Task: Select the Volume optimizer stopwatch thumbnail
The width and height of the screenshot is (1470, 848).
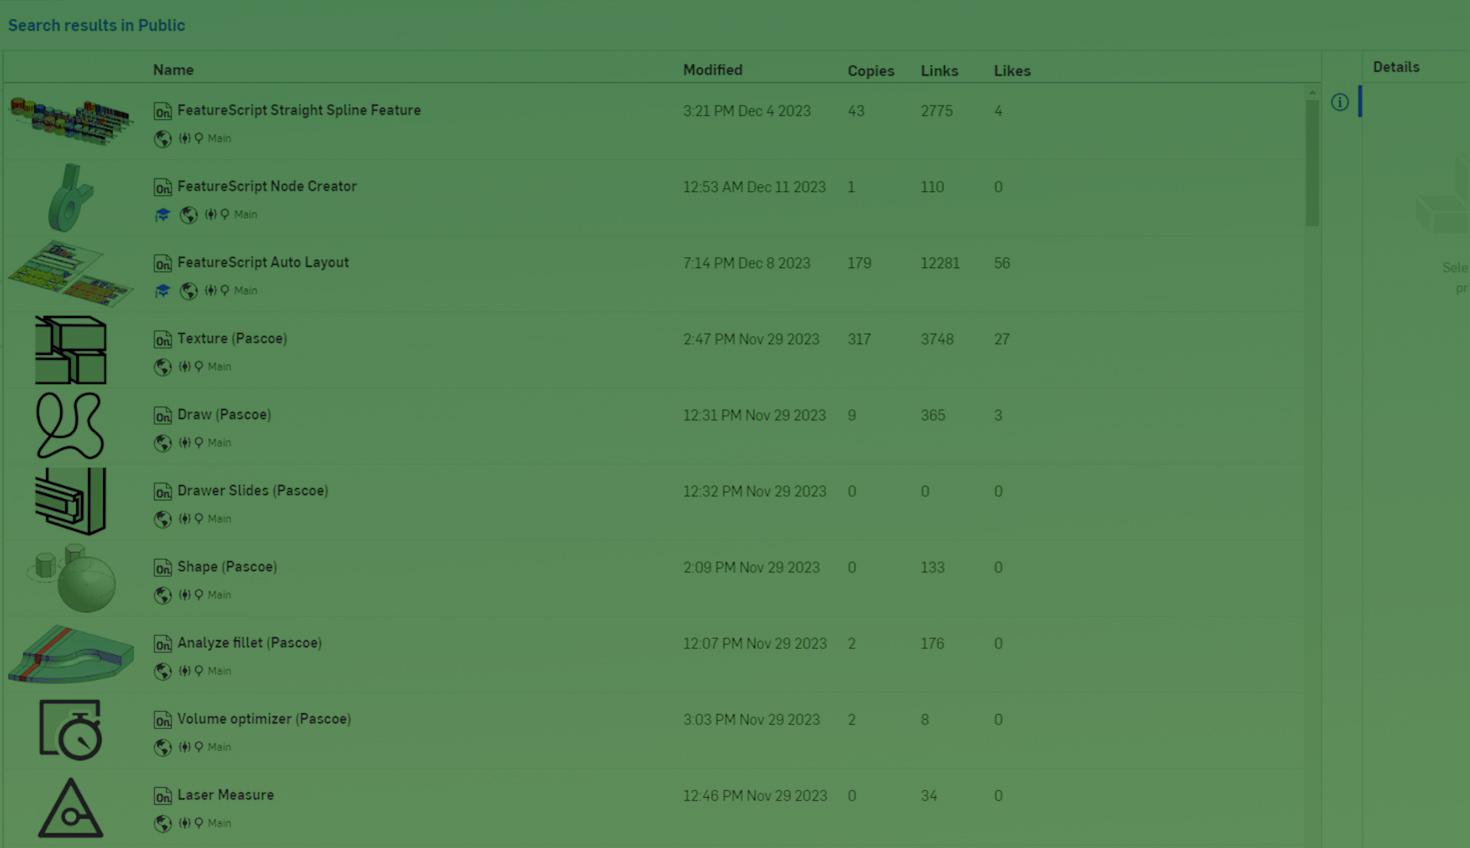Action: point(70,730)
